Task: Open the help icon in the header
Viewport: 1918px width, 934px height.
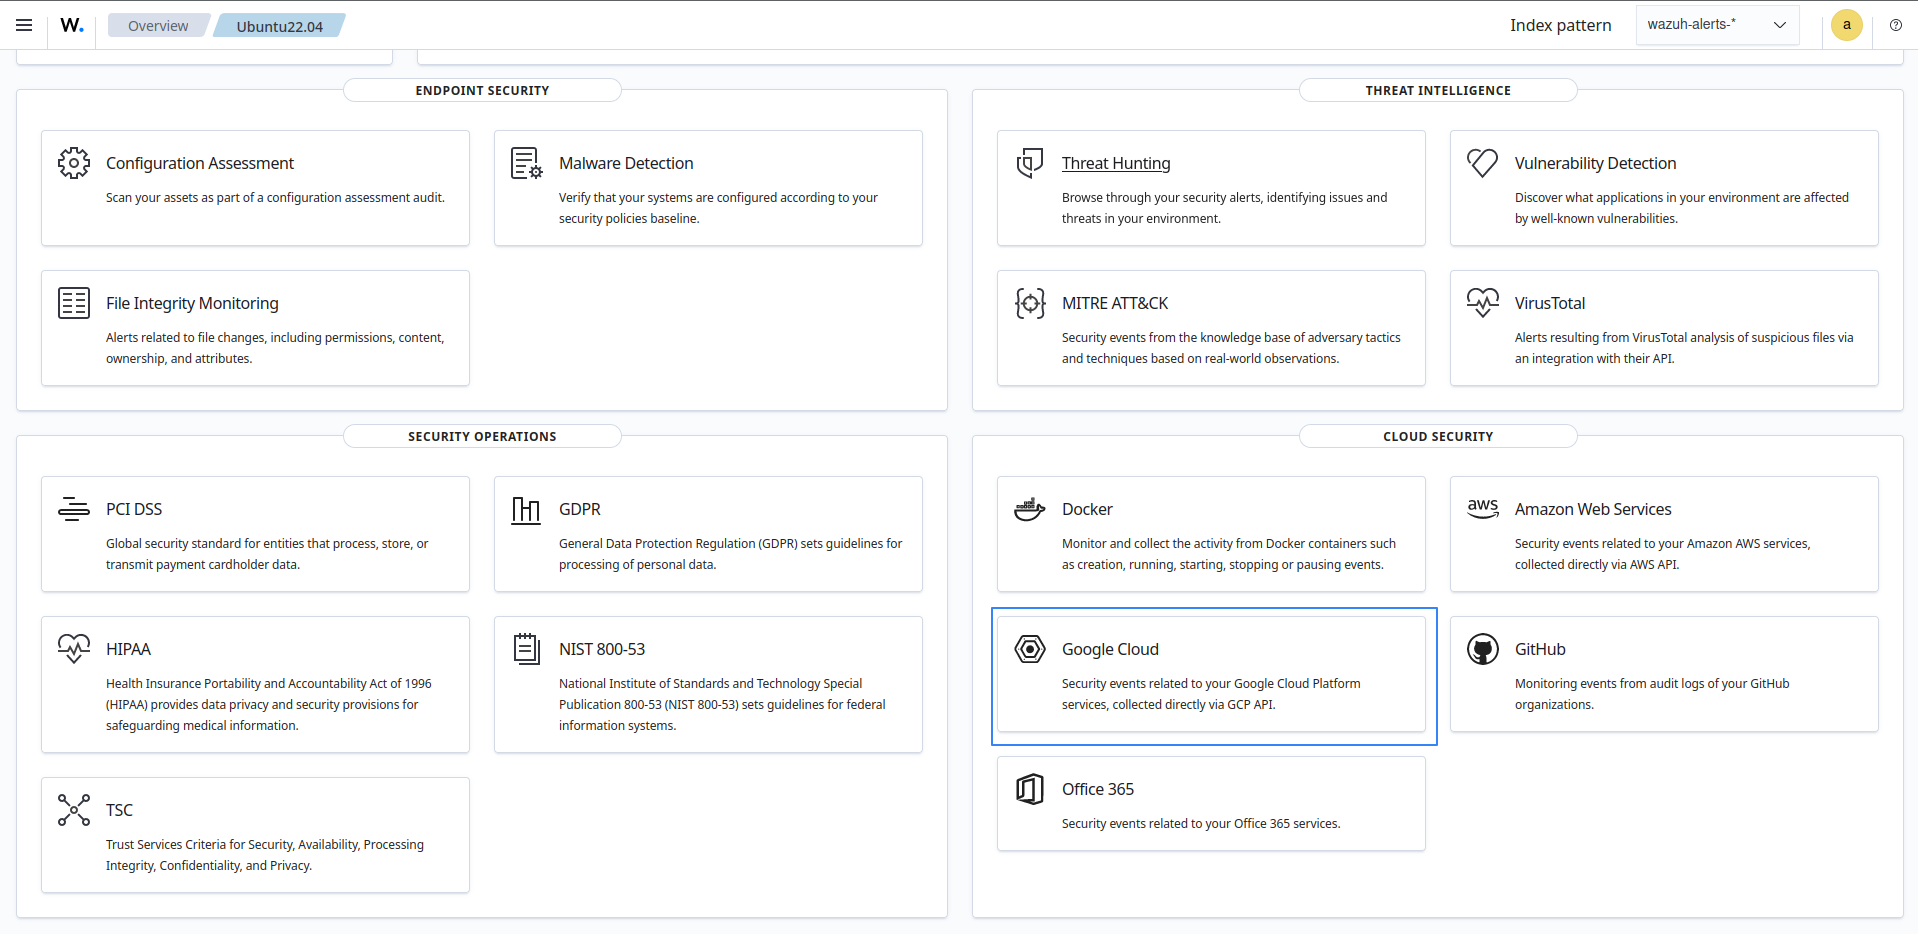Action: point(1895,25)
